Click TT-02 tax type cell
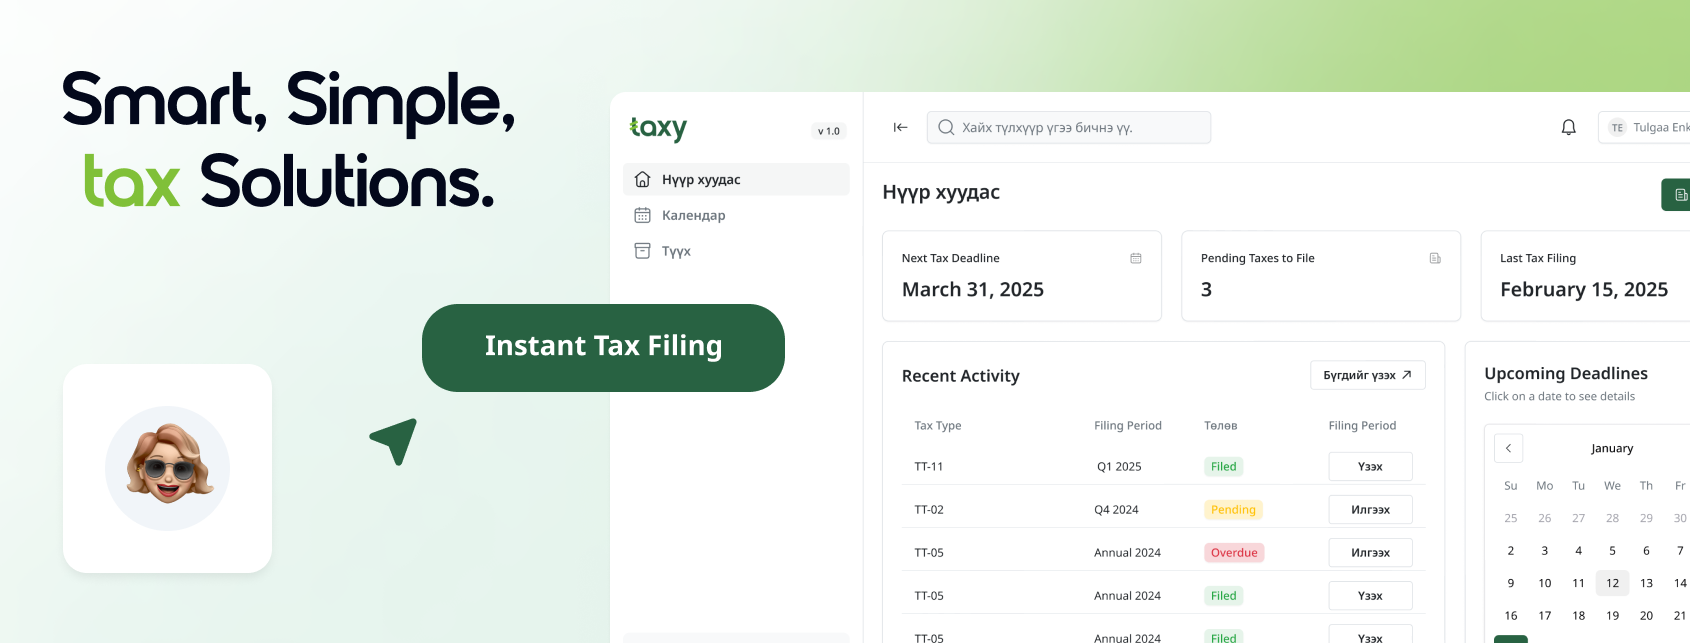 pos(929,510)
